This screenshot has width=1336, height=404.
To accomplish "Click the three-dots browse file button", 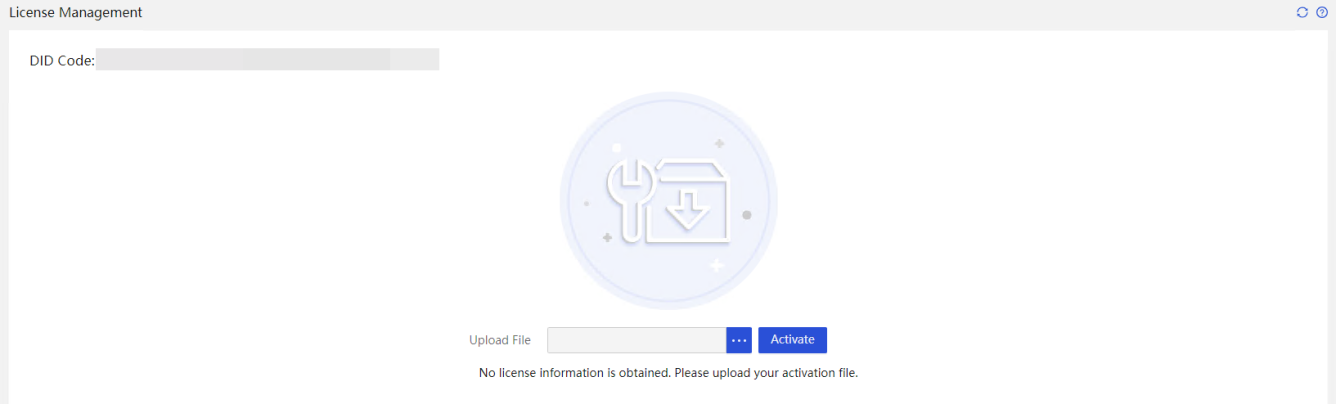I will click(x=739, y=340).
